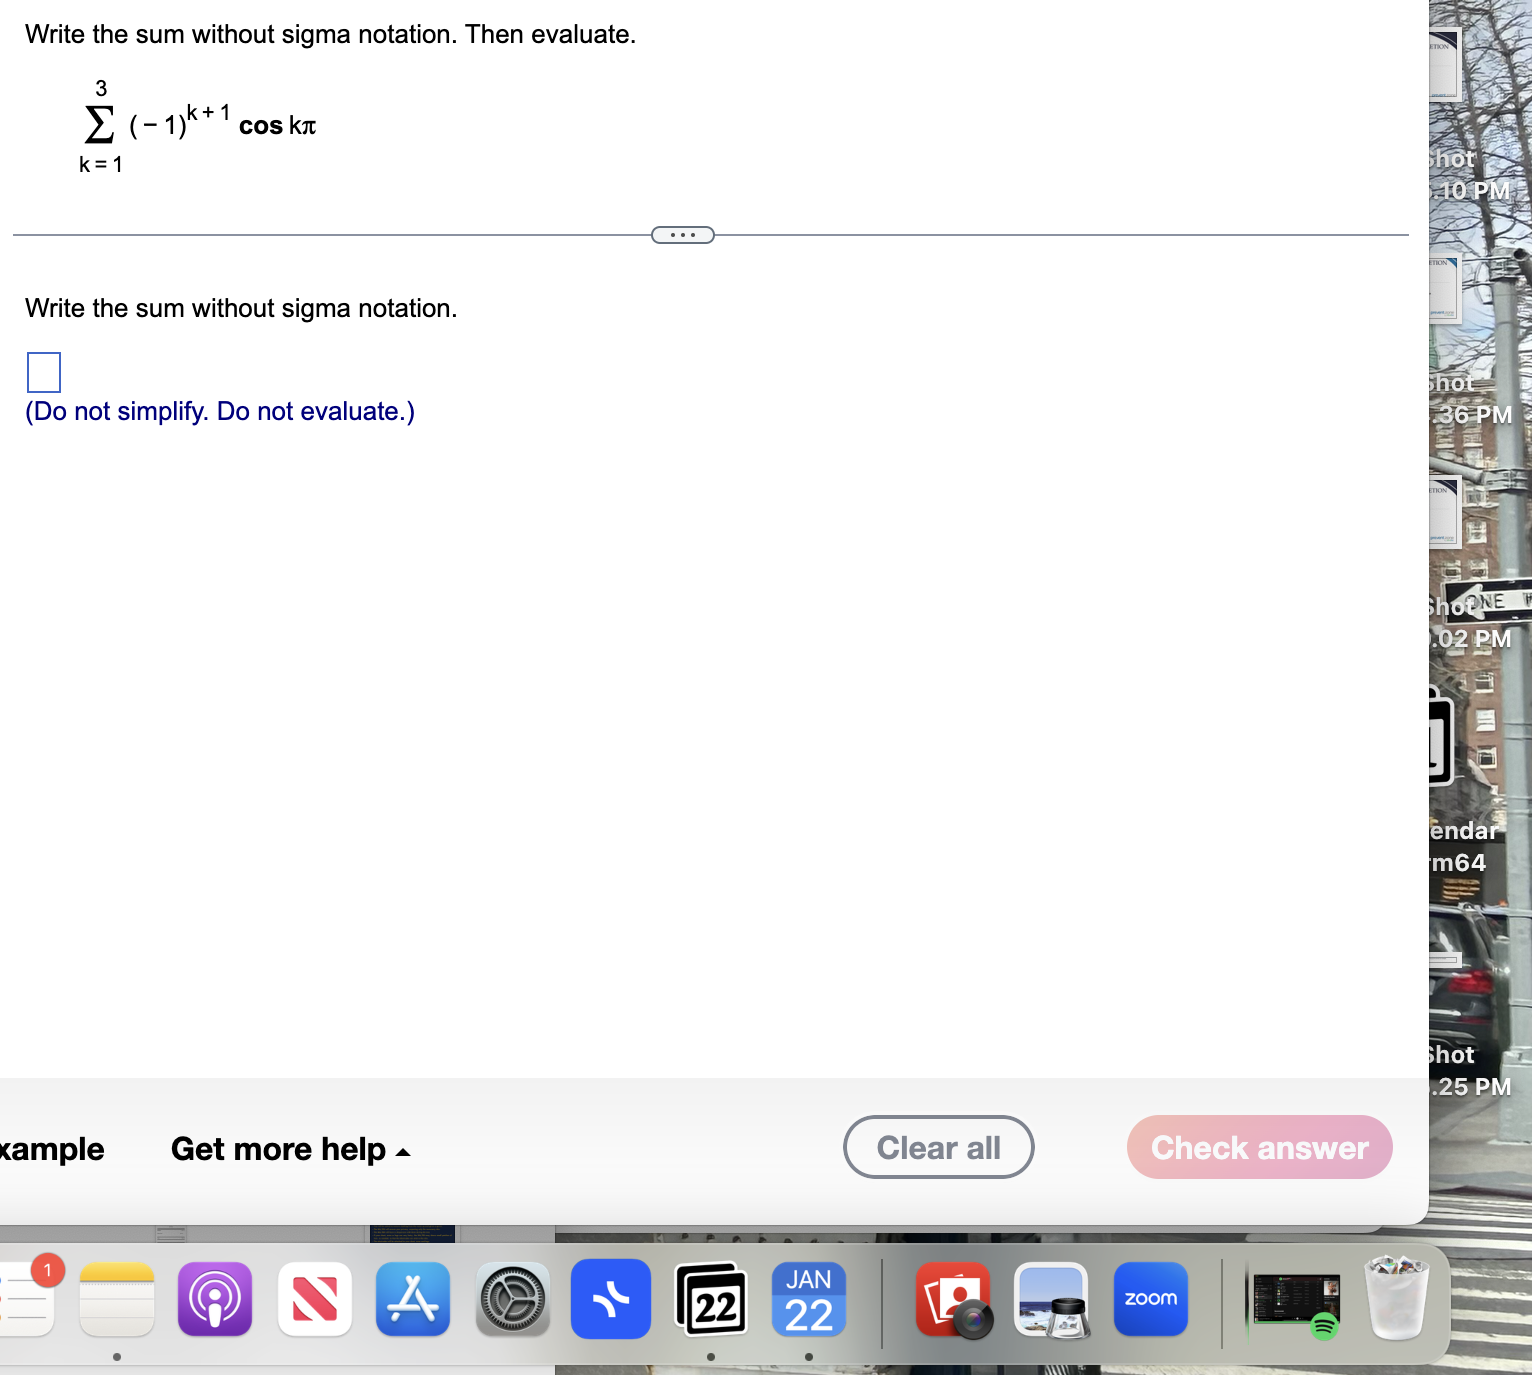Click the '(Do not simplify. Do not evaluate.)' hint

(x=220, y=411)
